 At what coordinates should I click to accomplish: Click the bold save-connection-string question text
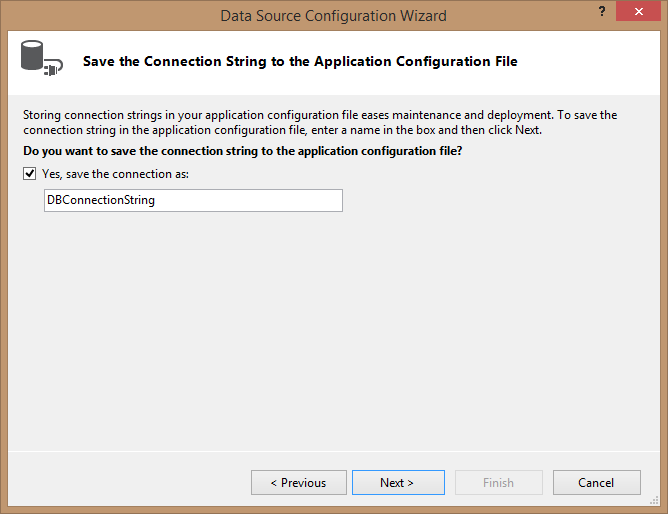[x=242, y=151]
